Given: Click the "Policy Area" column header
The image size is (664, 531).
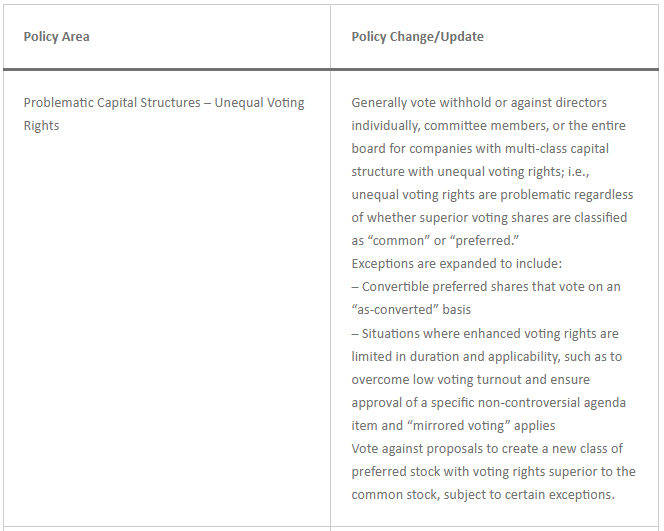Looking at the screenshot, I should (56, 37).
